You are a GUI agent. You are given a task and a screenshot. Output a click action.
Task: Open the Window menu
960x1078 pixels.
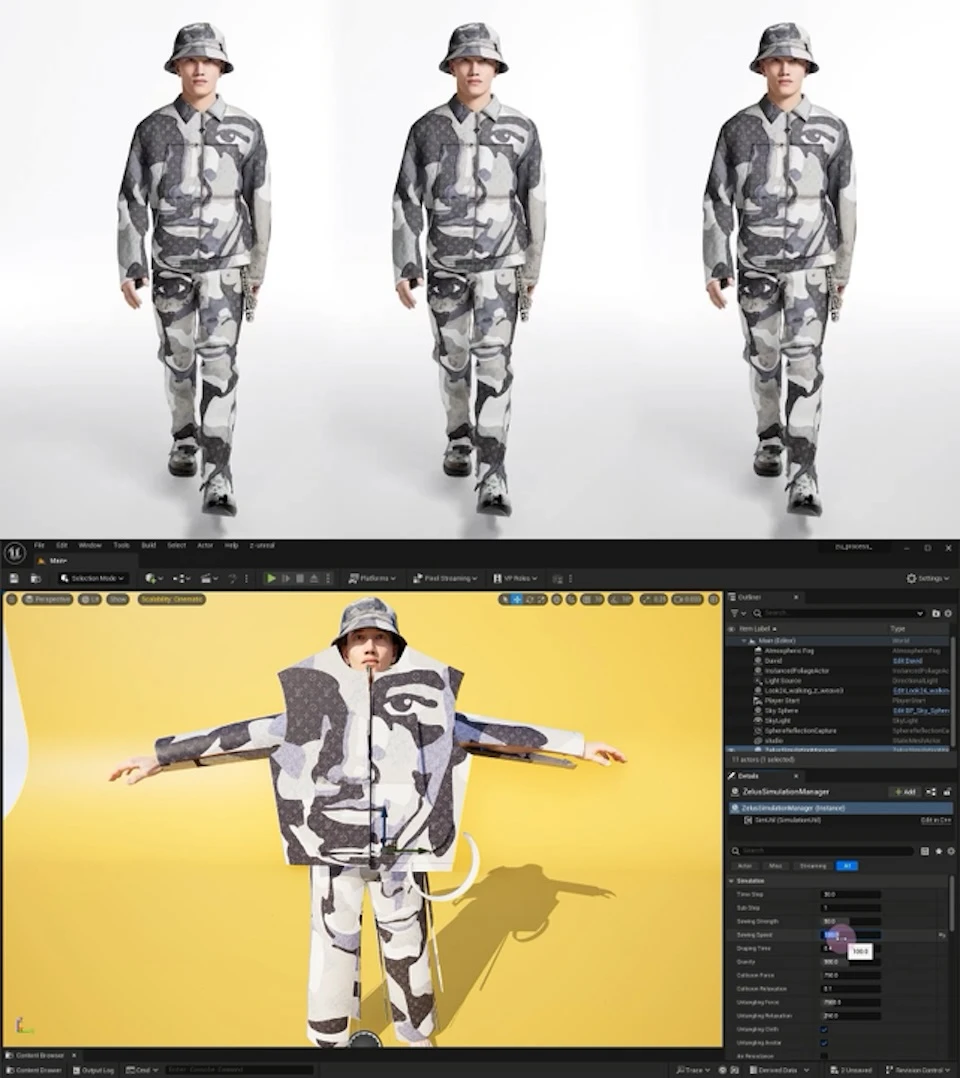coord(89,545)
